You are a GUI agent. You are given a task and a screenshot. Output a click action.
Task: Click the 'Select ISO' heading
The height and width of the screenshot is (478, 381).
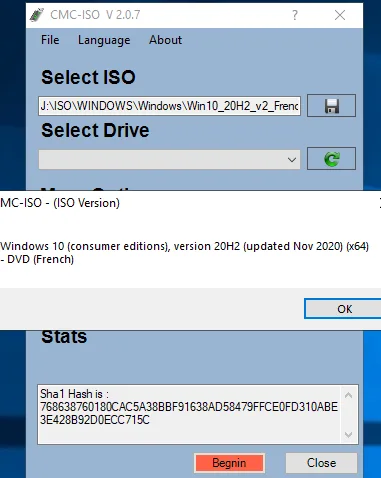click(88, 77)
